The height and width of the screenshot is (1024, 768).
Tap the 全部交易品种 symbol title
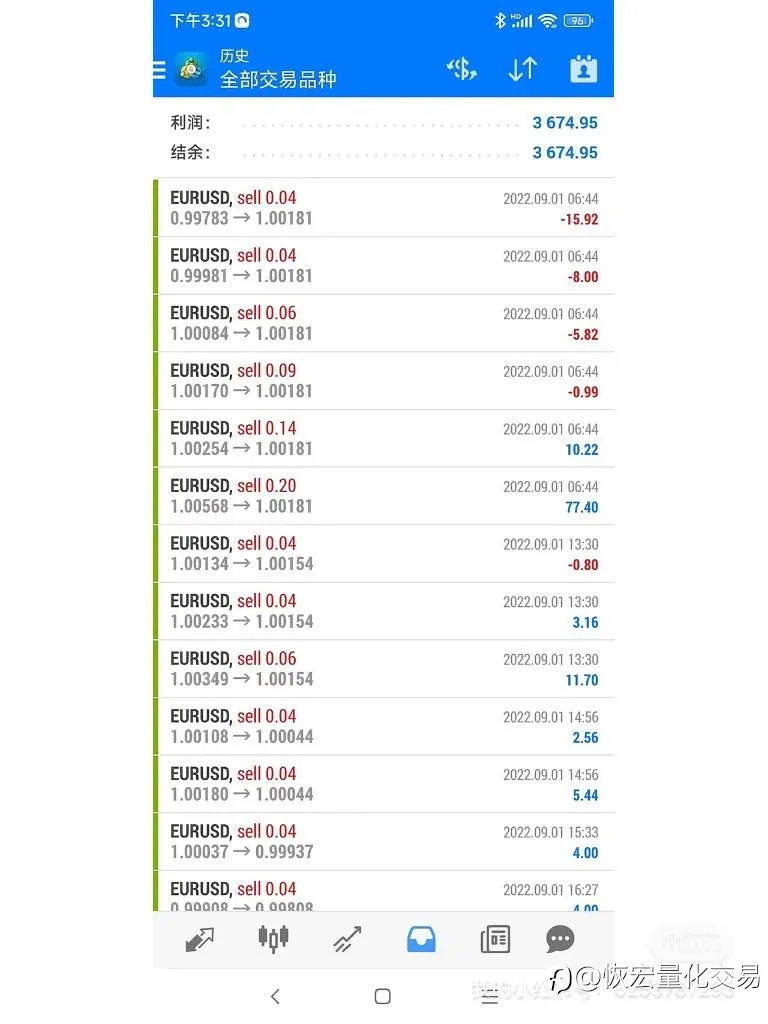coord(278,80)
